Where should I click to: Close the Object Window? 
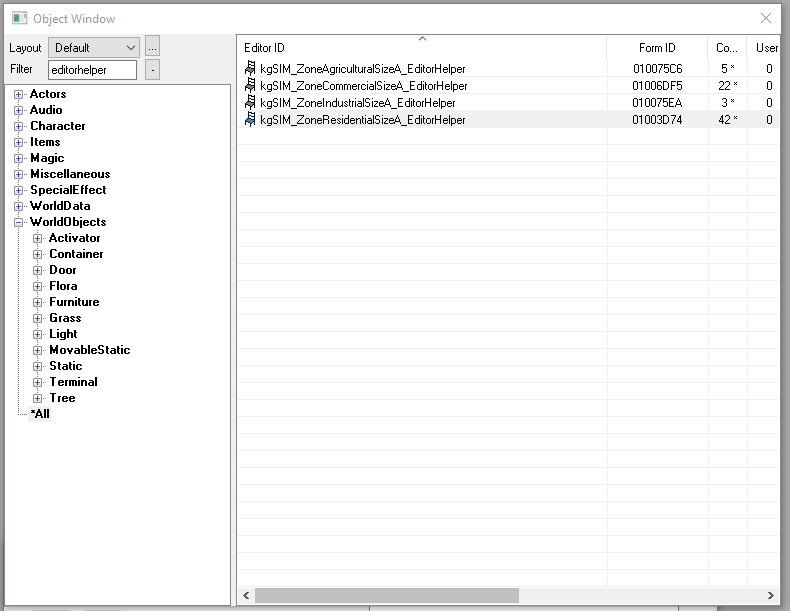click(766, 19)
